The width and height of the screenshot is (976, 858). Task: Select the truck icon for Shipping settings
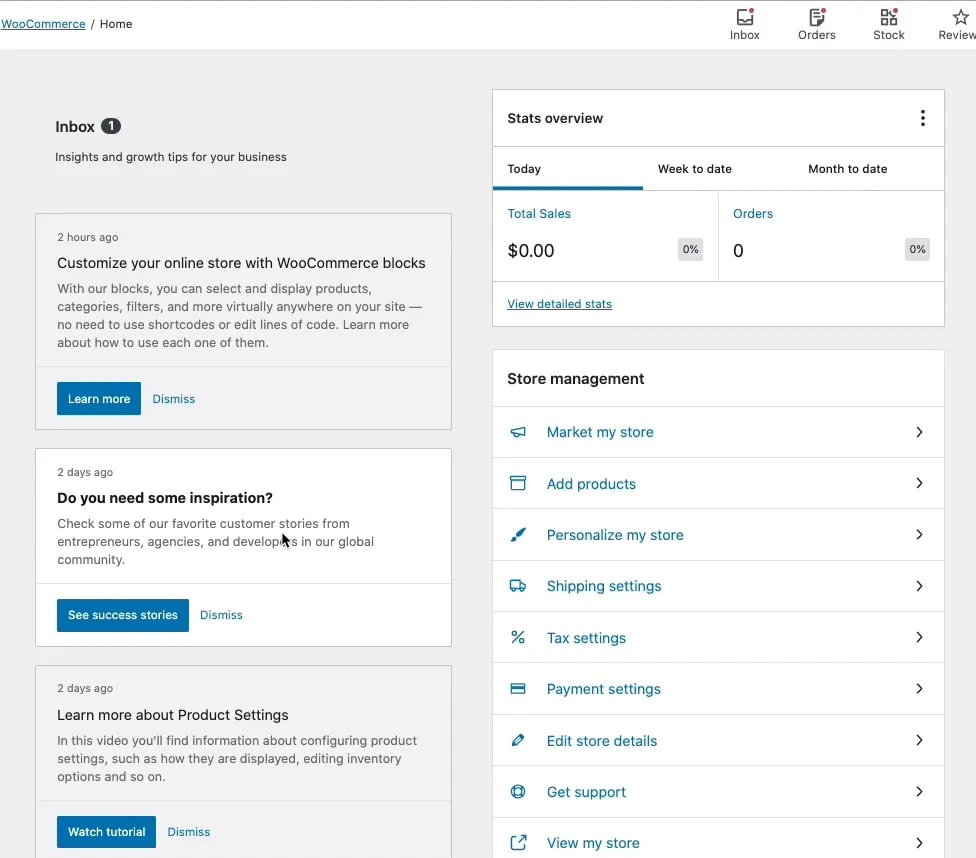pos(517,586)
